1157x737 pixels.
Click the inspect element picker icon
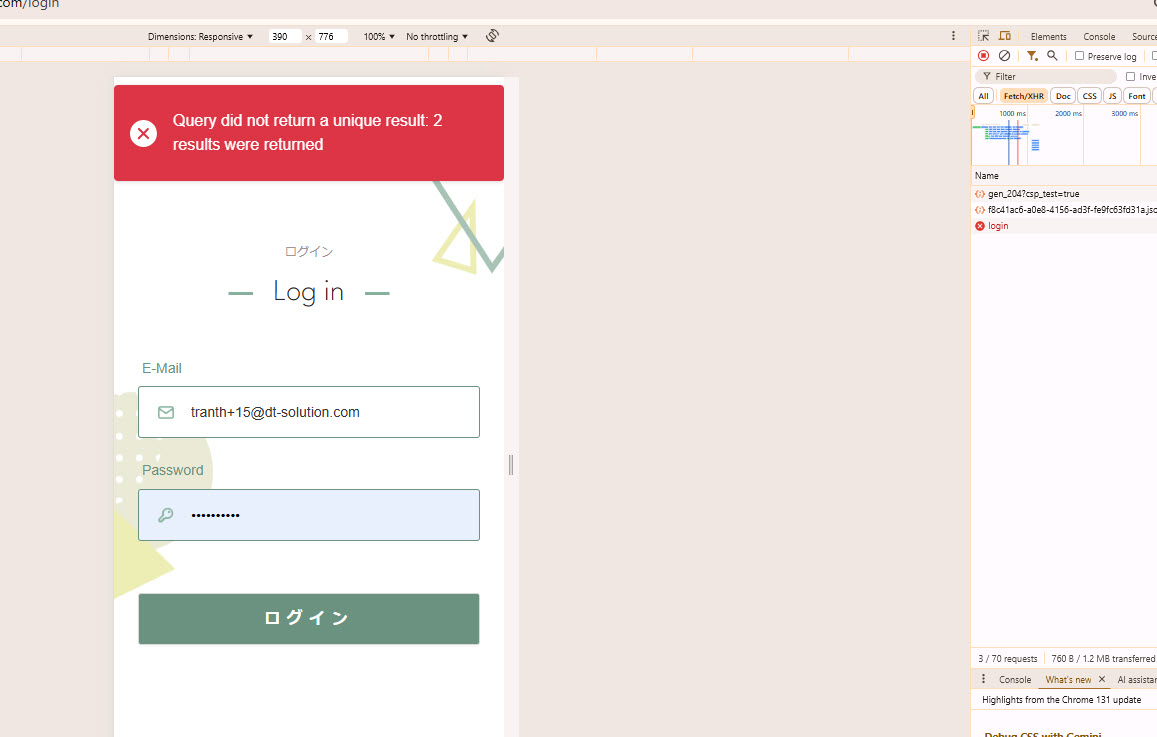pos(983,36)
